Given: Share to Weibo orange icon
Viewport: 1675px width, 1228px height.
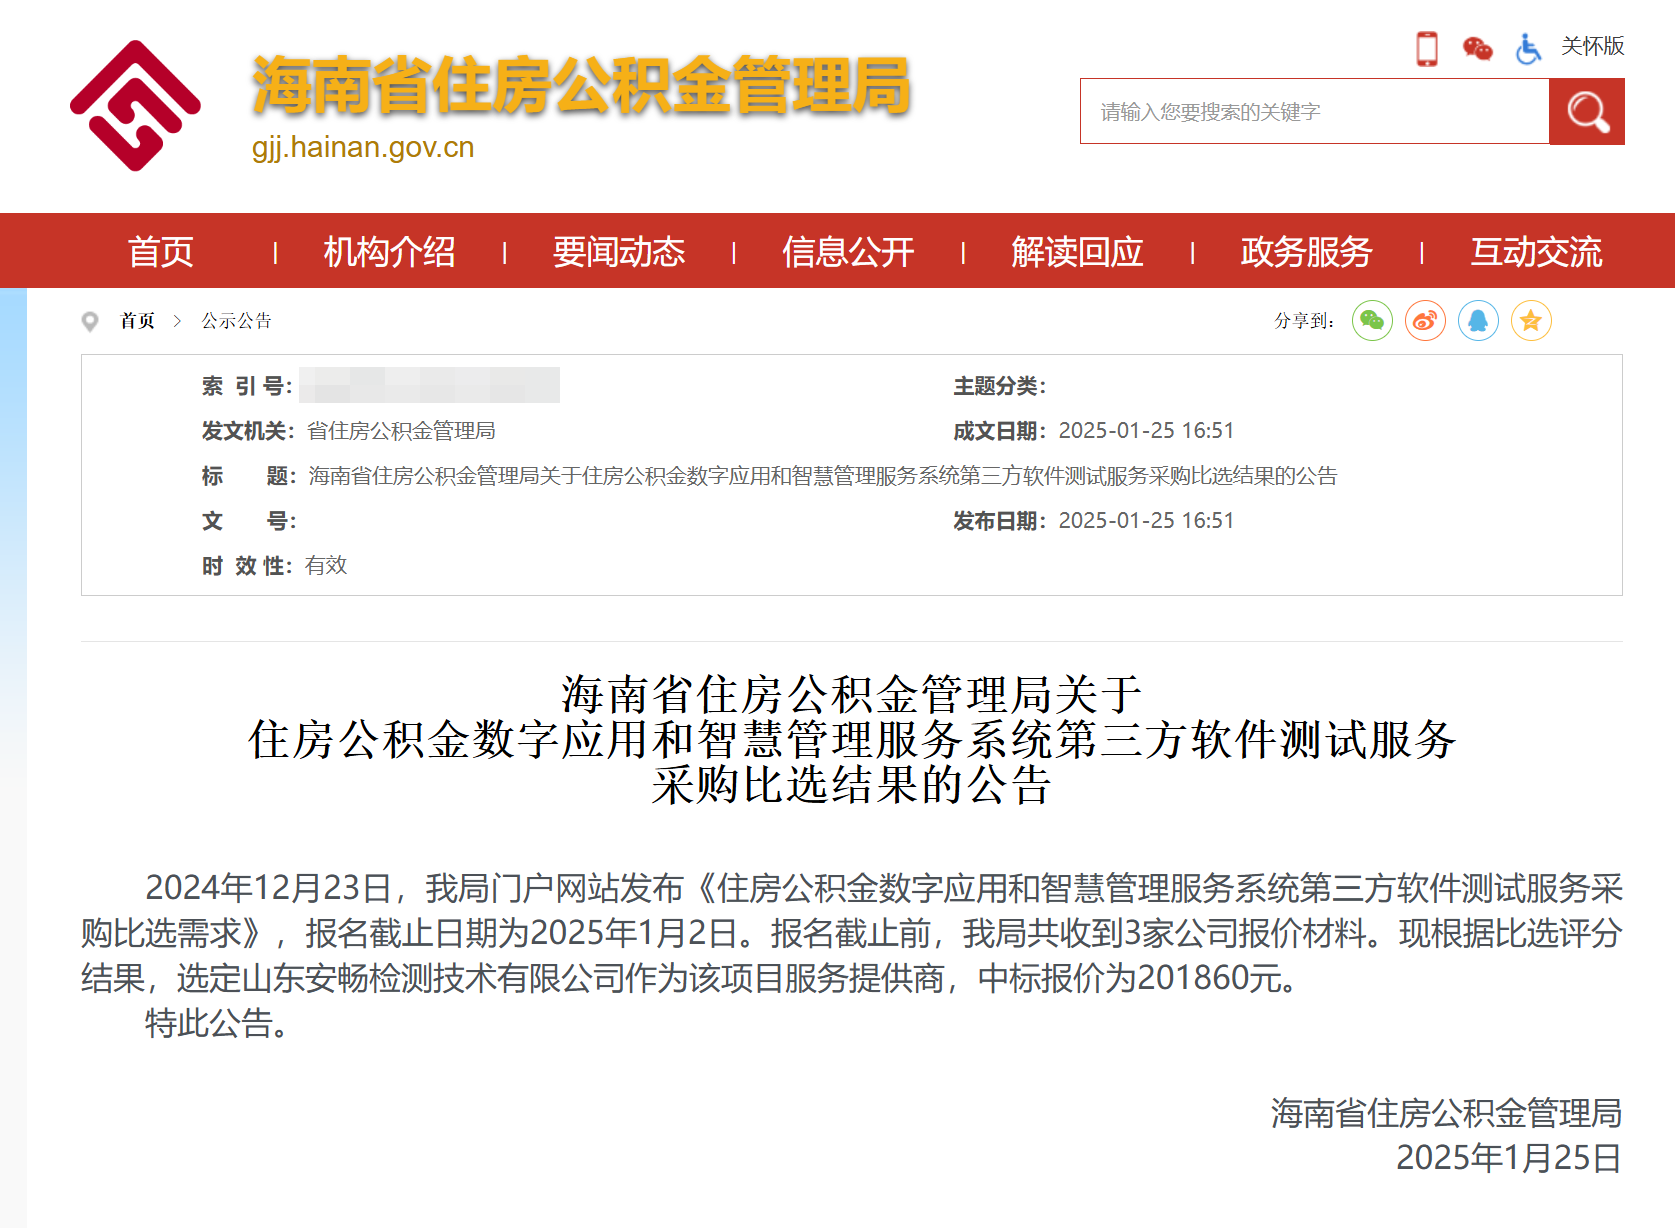Looking at the screenshot, I should (1425, 321).
